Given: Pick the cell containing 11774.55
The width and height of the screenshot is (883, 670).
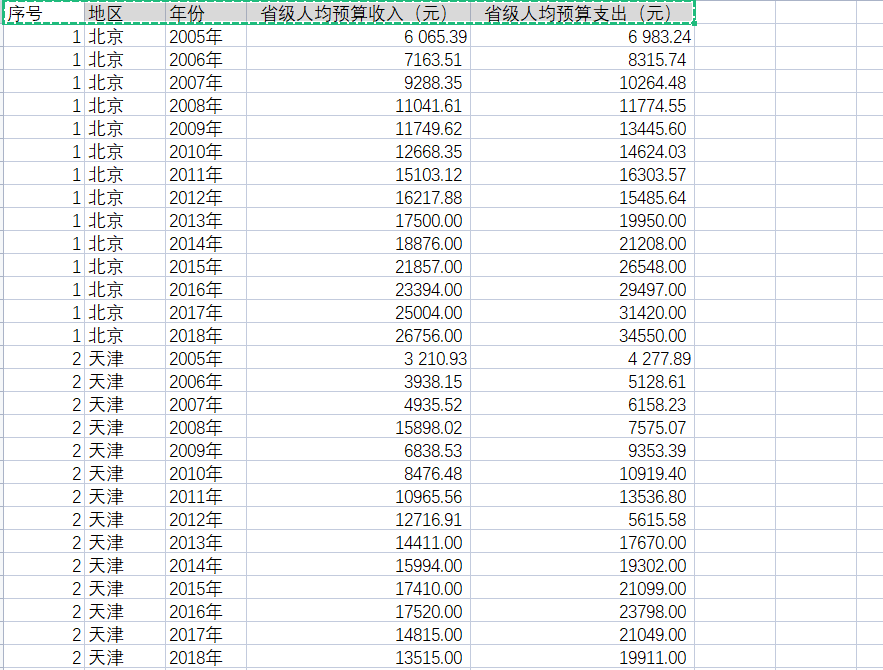Looking at the screenshot, I should pyautogui.click(x=582, y=105).
